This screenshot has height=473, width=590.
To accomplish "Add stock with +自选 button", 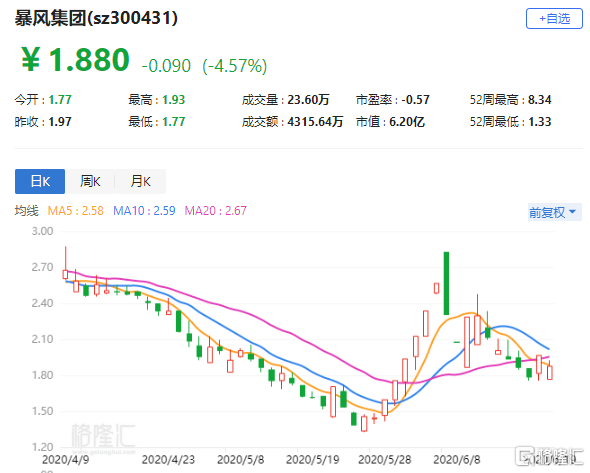I will pos(554,18).
